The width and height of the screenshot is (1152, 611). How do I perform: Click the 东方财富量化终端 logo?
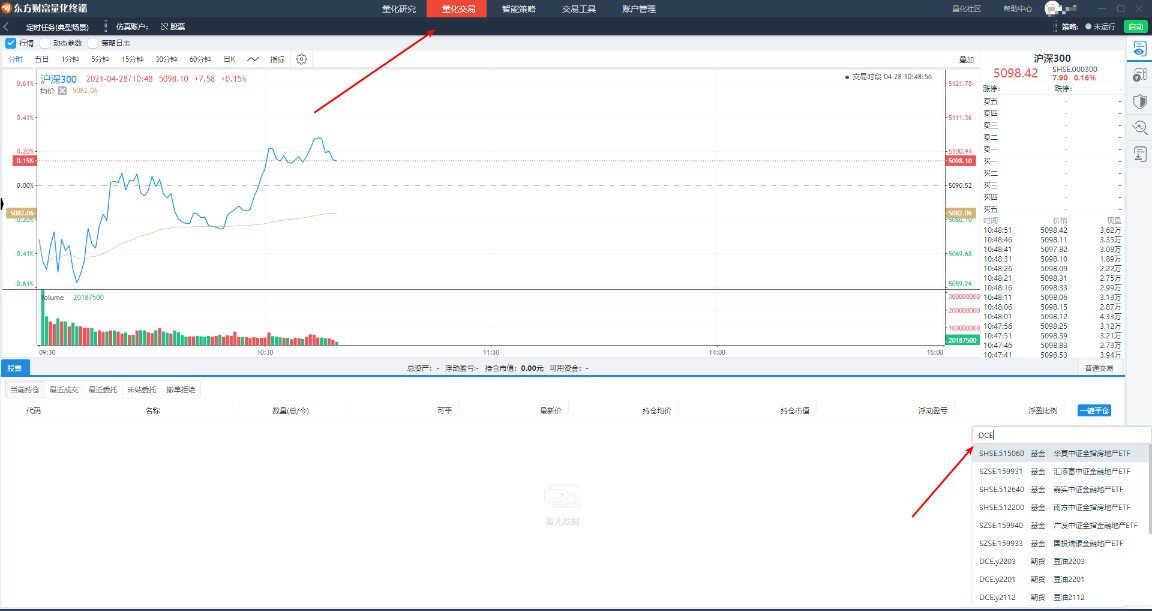46,9
